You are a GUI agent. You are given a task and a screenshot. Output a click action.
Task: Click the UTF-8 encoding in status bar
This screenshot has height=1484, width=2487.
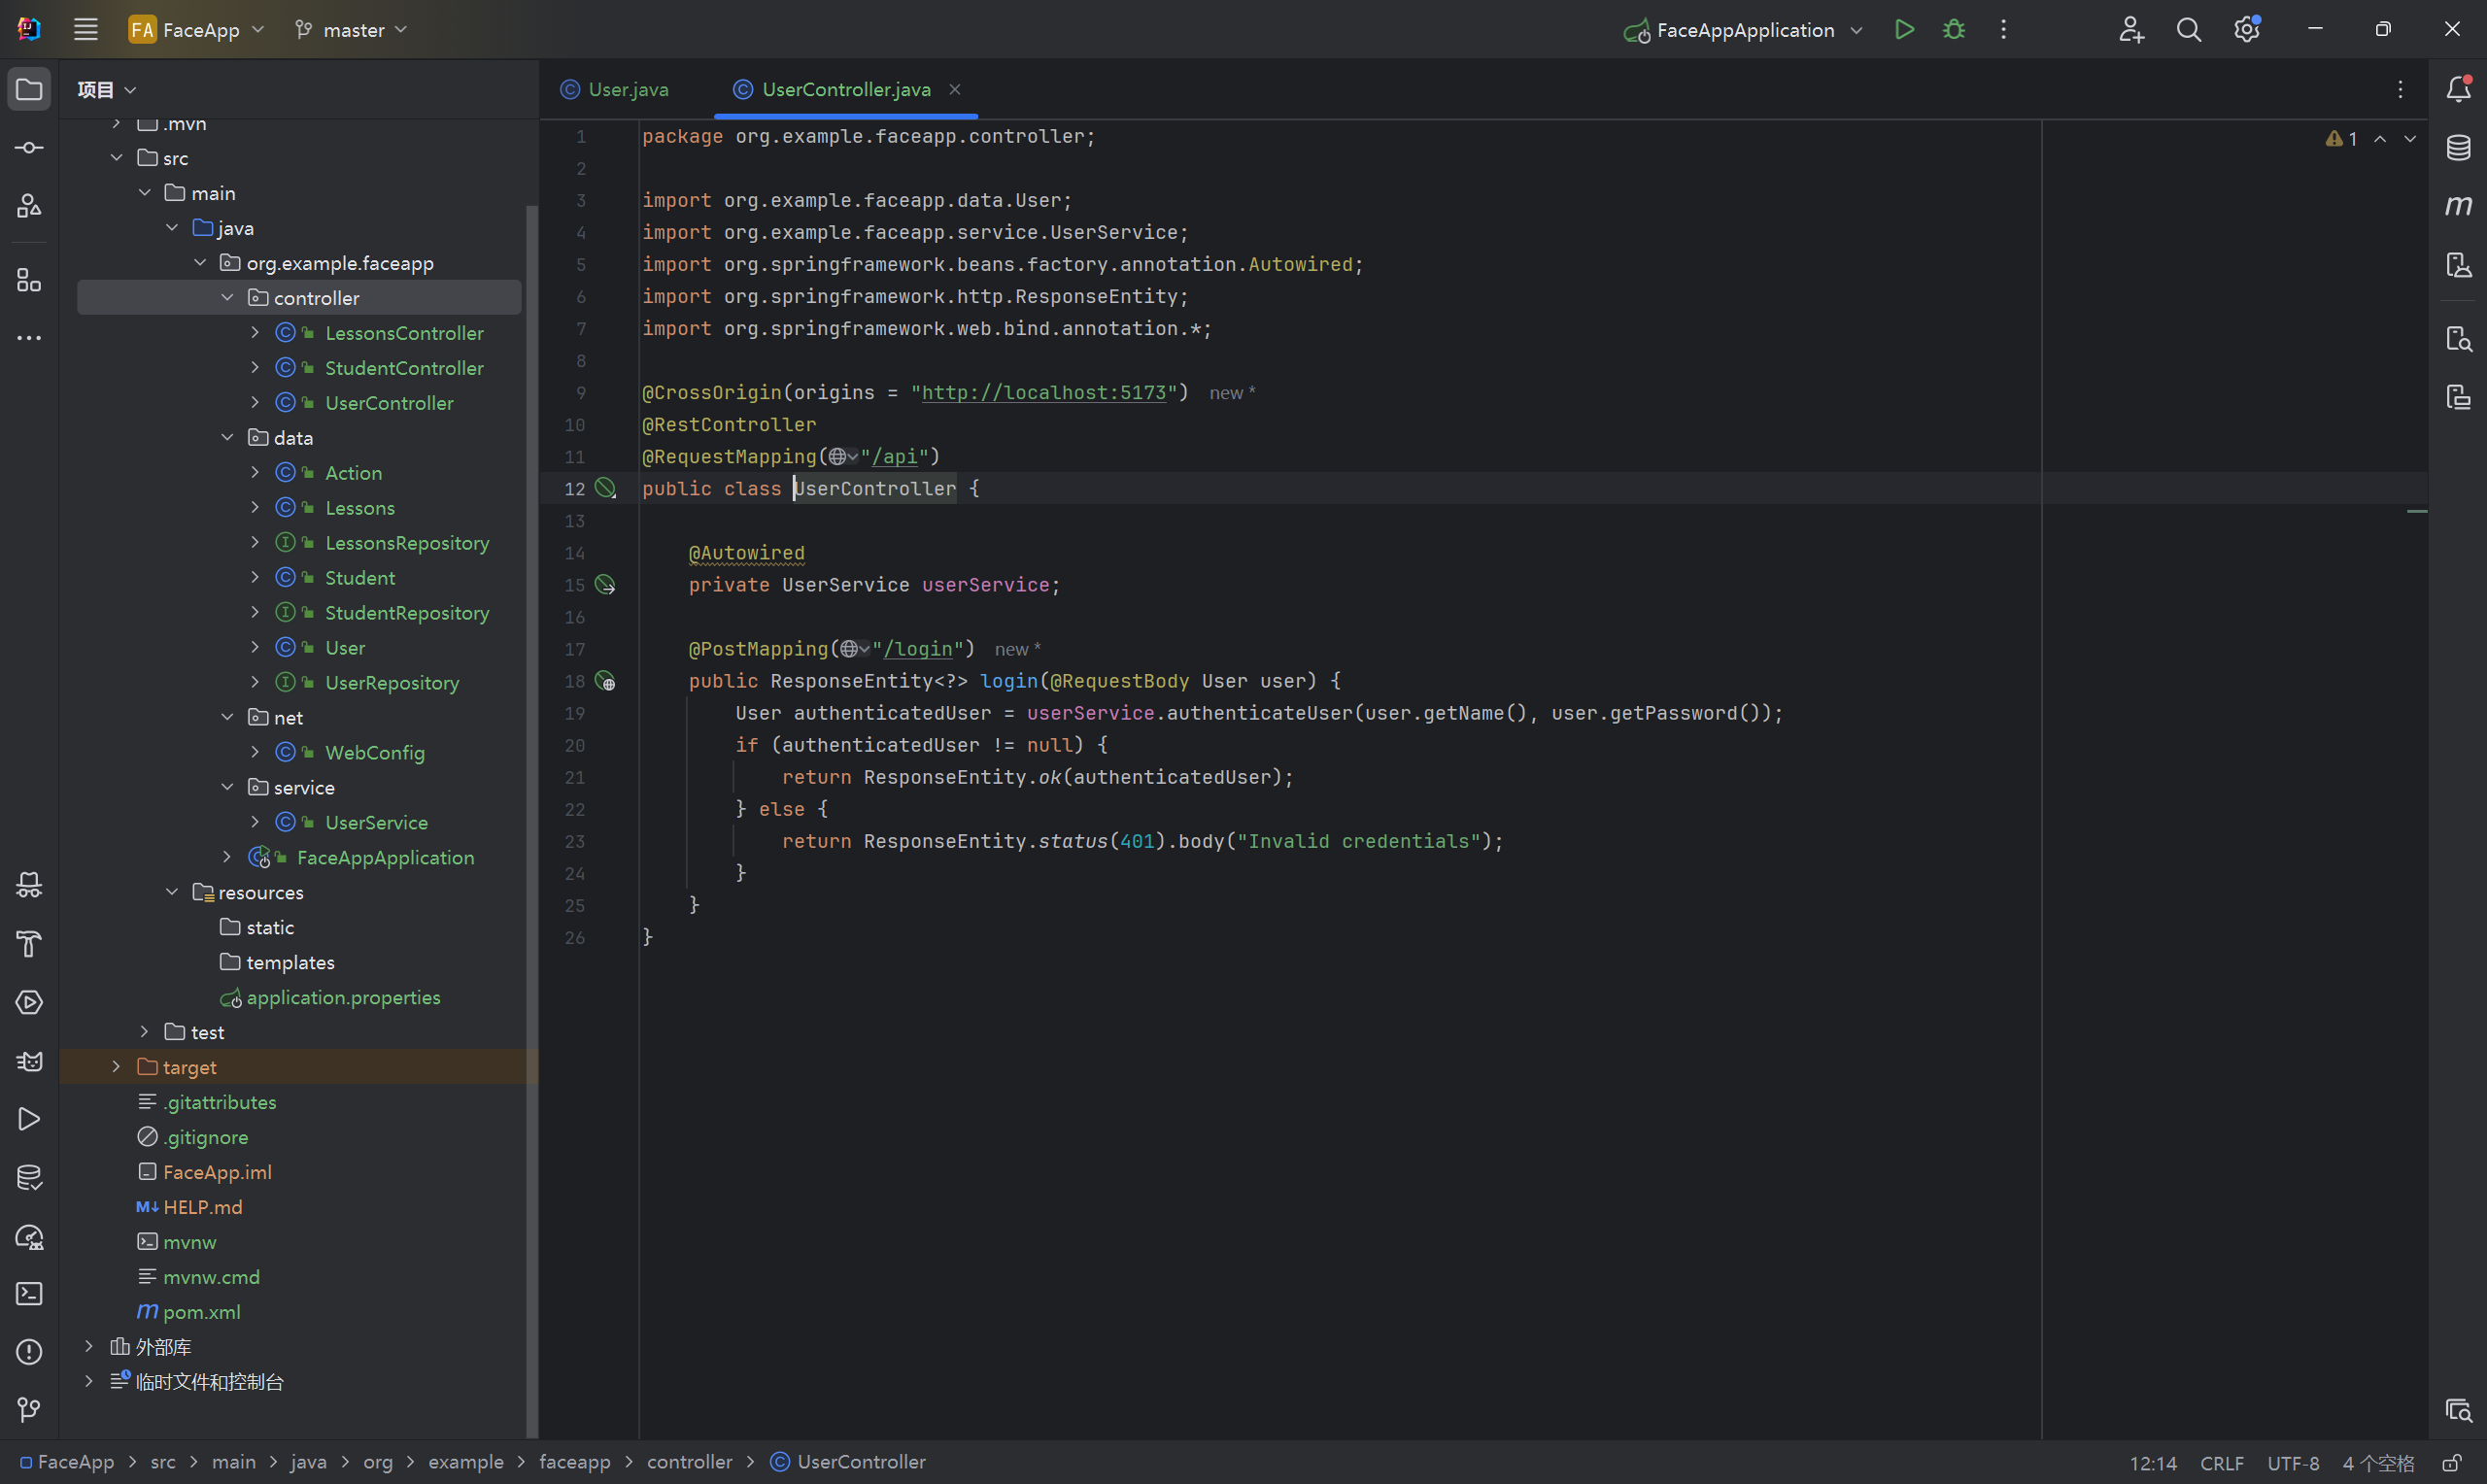click(x=2292, y=1463)
